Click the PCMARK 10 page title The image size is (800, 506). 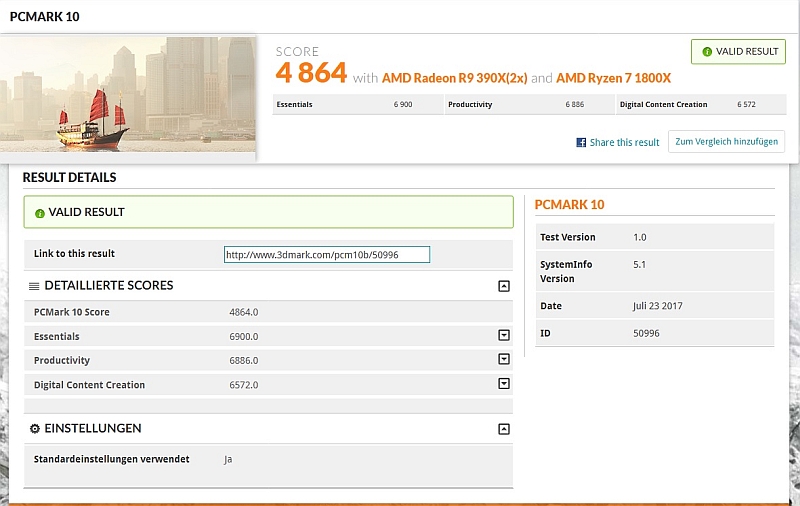click(x=44, y=17)
